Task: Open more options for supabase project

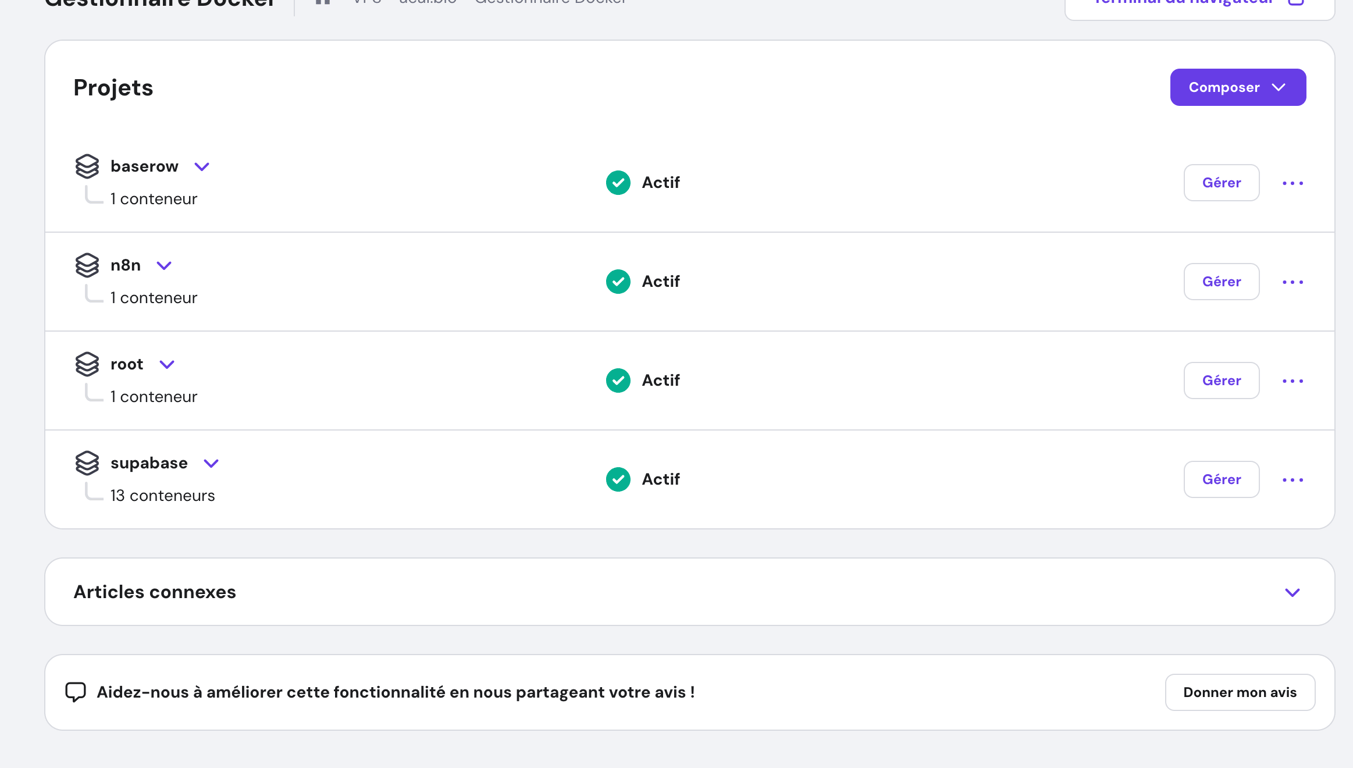Action: tap(1292, 480)
